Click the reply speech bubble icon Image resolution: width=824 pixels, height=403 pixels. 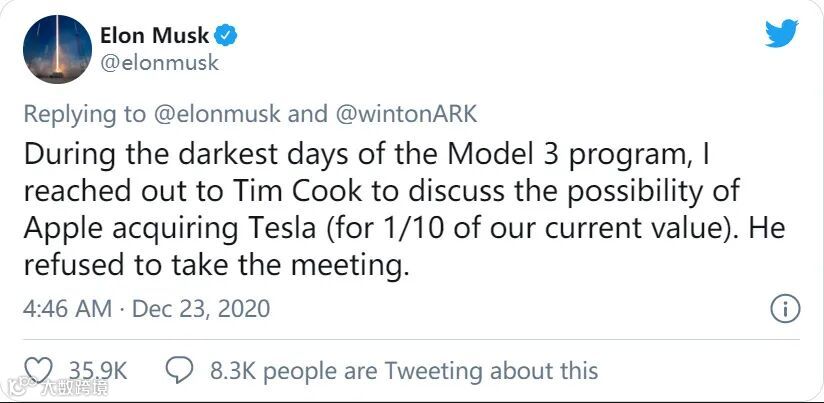point(179,371)
